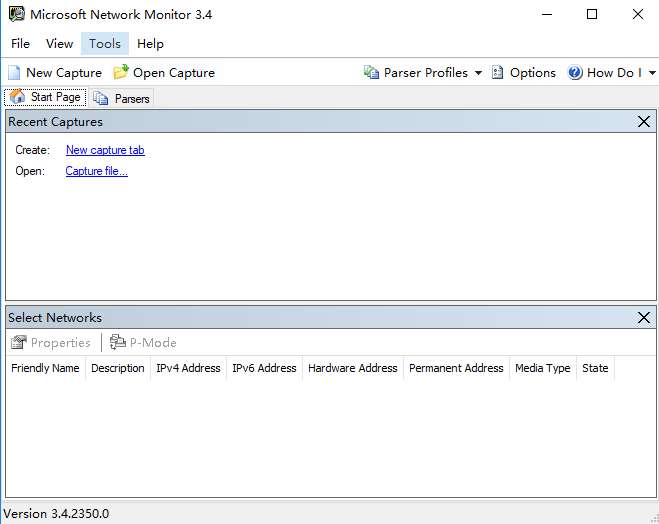Image resolution: width=659 pixels, height=524 pixels.
Task: Sort by Friendly Name column header
Action: click(x=45, y=368)
